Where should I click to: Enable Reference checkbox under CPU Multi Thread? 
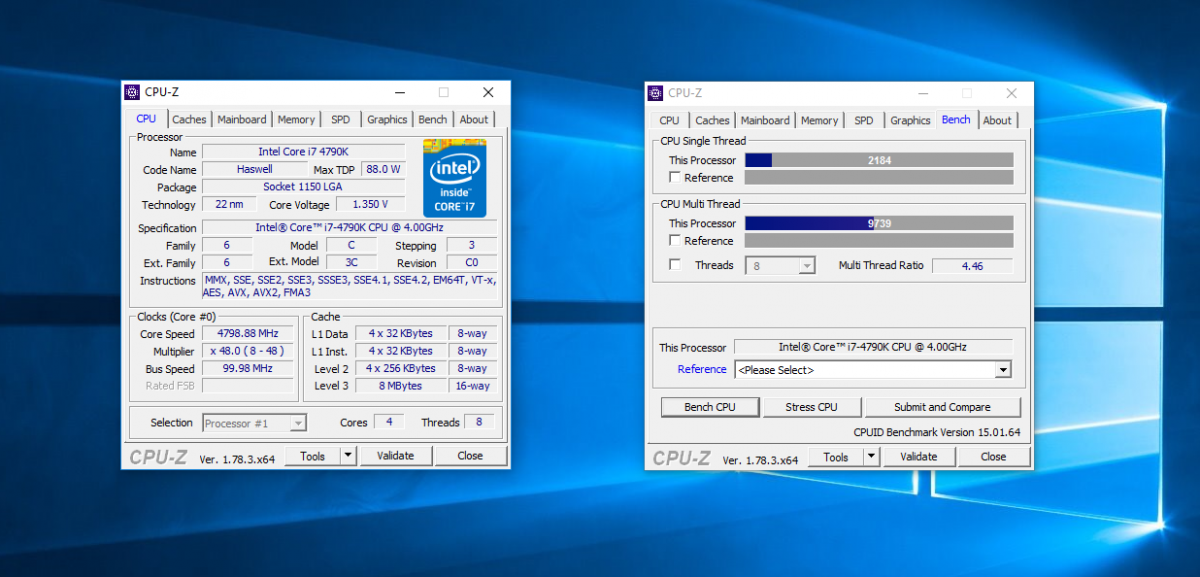675,240
